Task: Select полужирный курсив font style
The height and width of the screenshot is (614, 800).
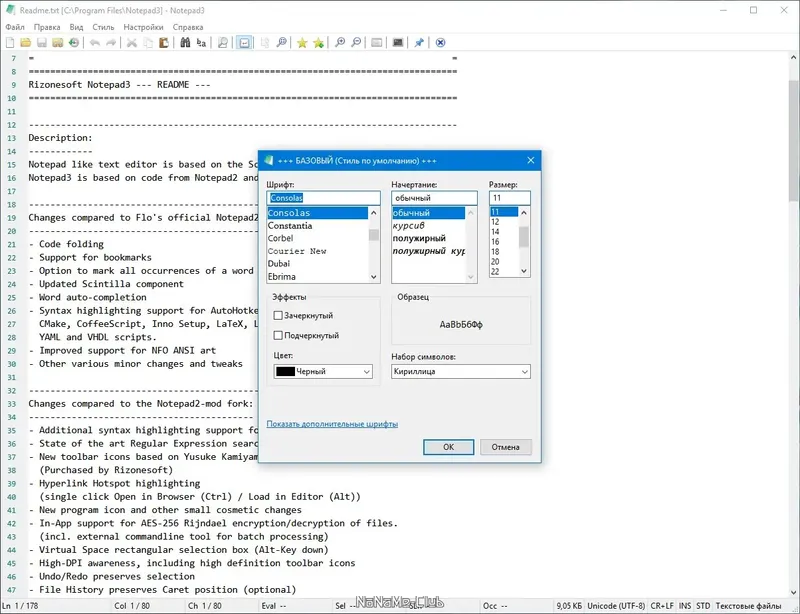Action: pyautogui.click(x=428, y=251)
